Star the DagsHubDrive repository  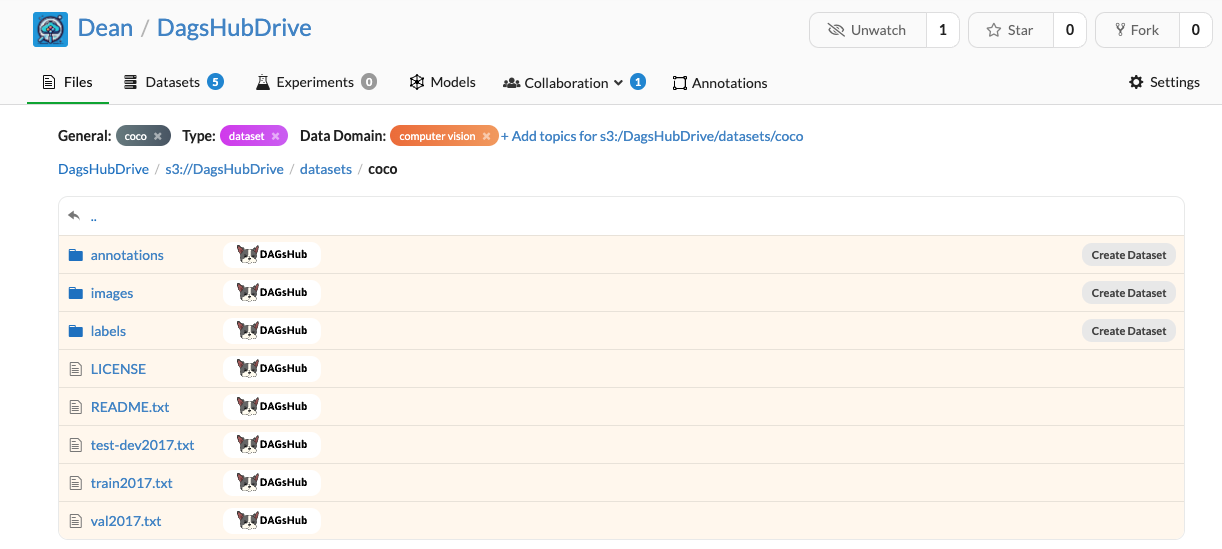pos(1010,30)
